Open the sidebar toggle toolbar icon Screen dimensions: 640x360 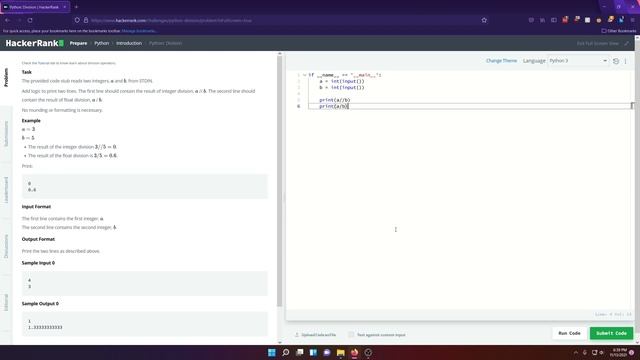coord(553,20)
